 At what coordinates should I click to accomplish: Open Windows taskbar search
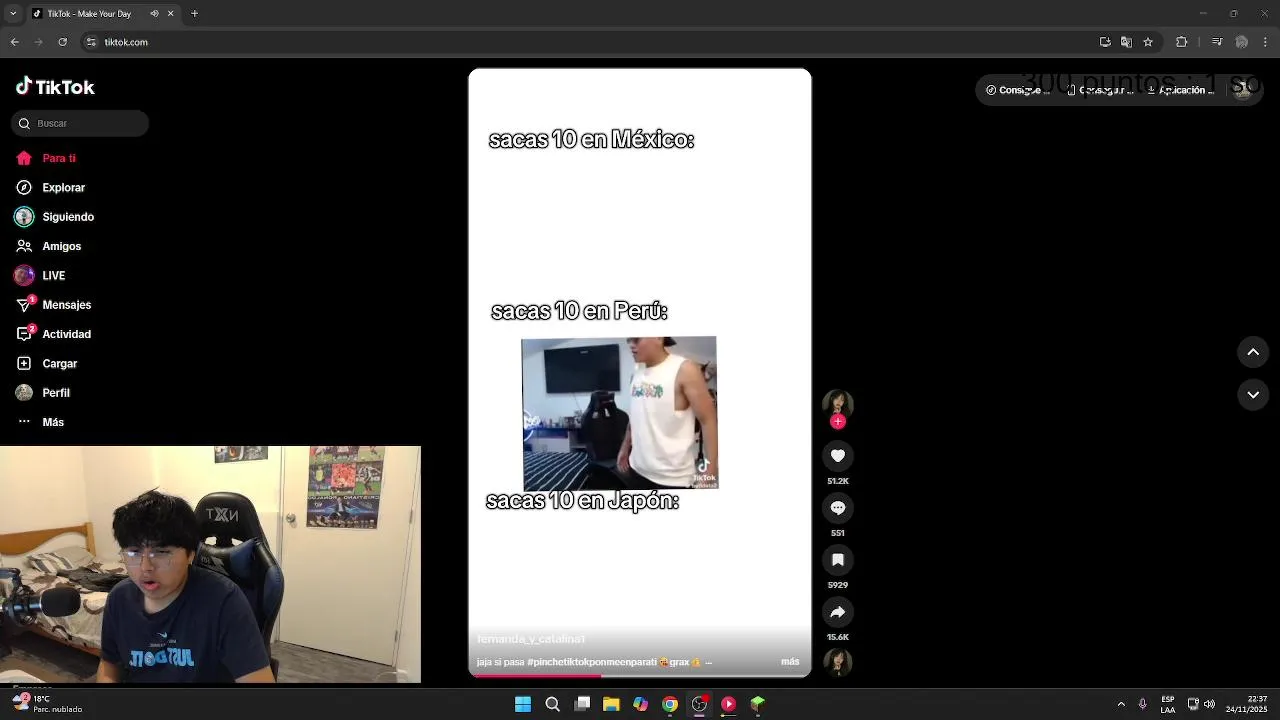pyautogui.click(x=552, y=704)
